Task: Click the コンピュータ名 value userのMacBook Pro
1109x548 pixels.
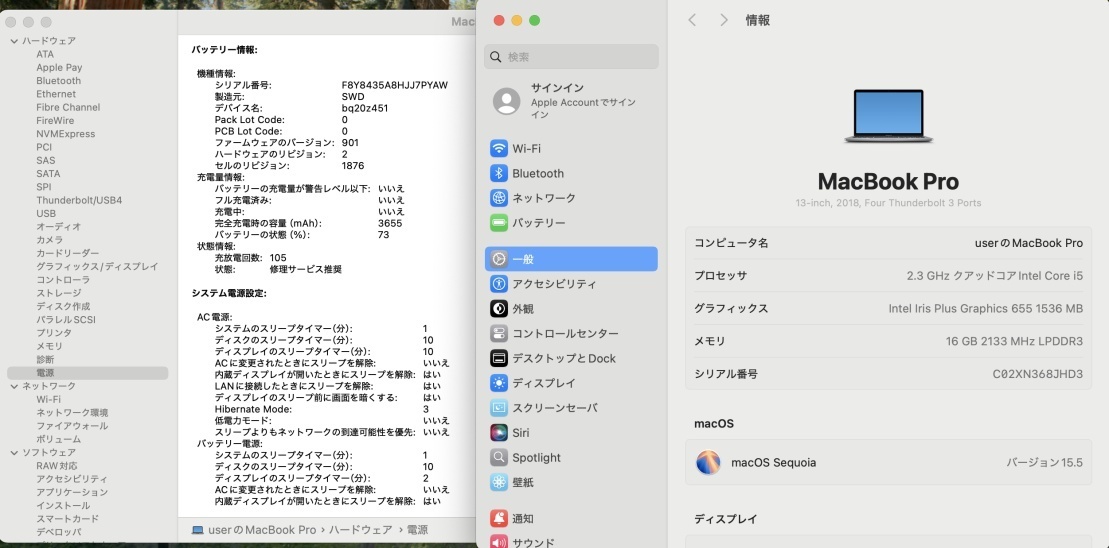Action: coord(1028,243)
